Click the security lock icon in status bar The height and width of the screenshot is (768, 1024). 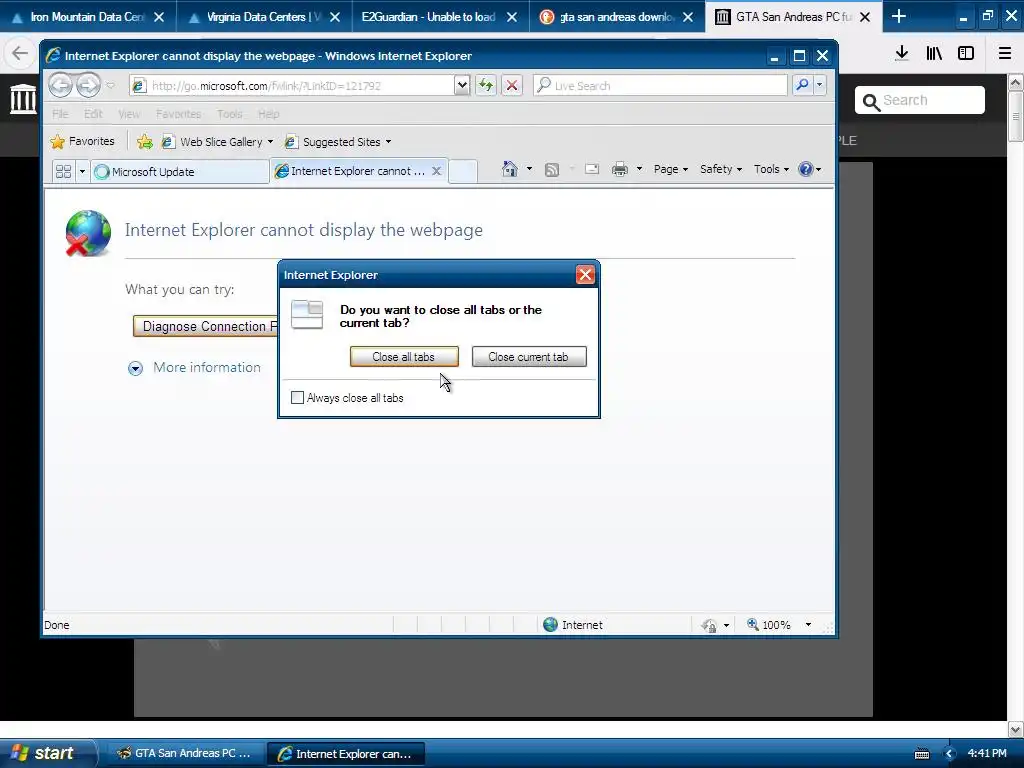coord(709,625)
